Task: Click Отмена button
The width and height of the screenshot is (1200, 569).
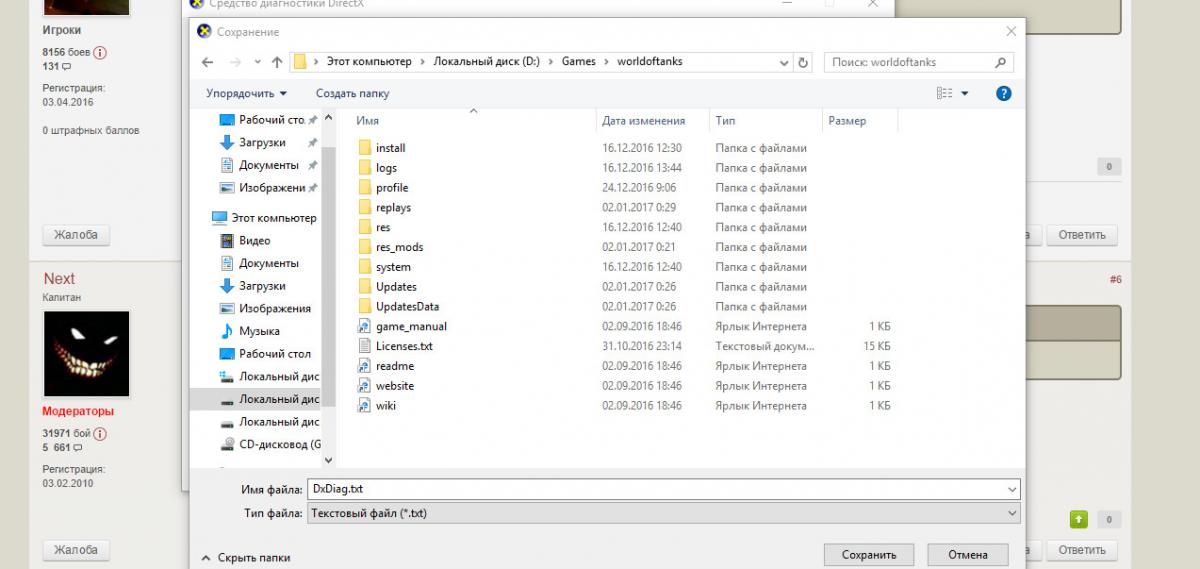Action: (x=968, y=554)
